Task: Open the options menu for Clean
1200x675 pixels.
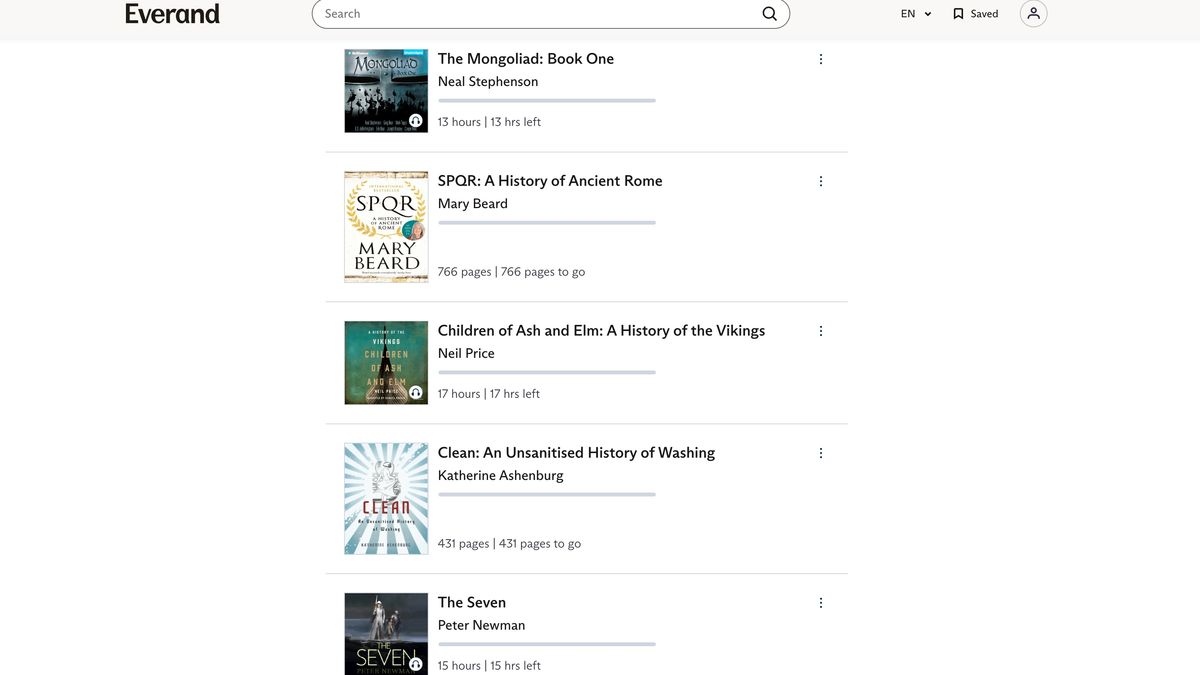Action: (x=820, y=452)
